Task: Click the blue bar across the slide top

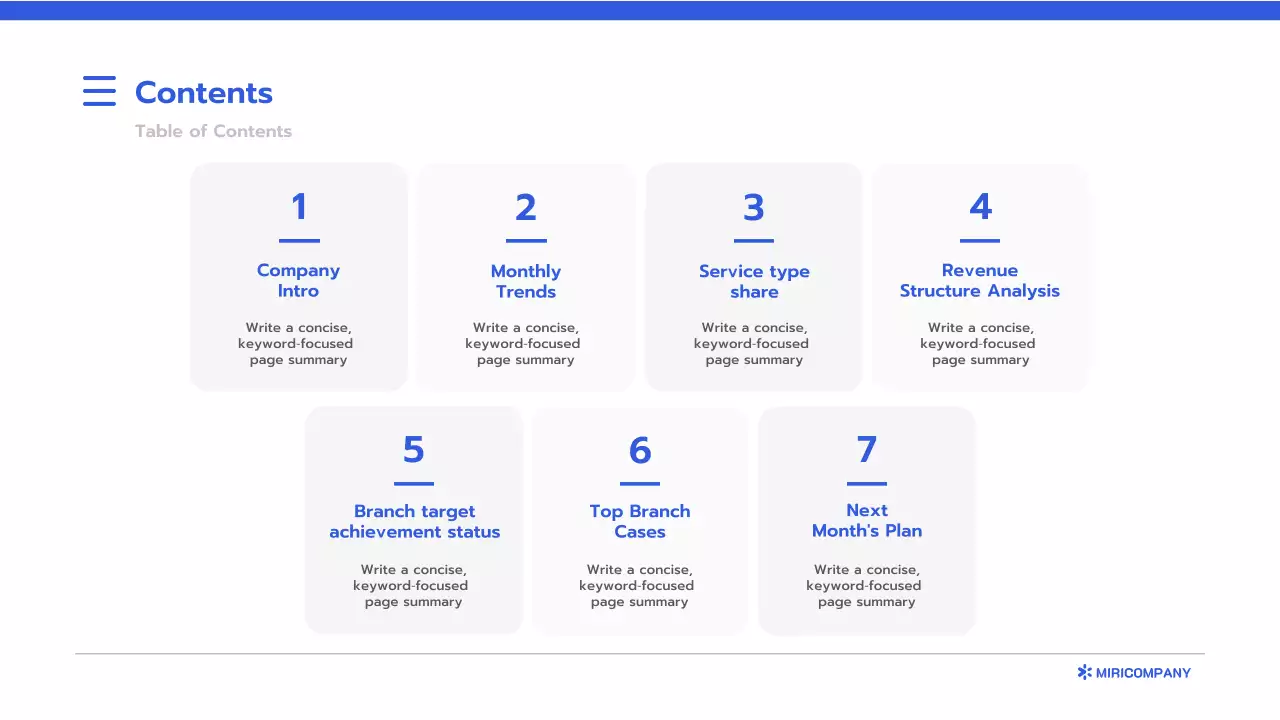Action: 640,10
